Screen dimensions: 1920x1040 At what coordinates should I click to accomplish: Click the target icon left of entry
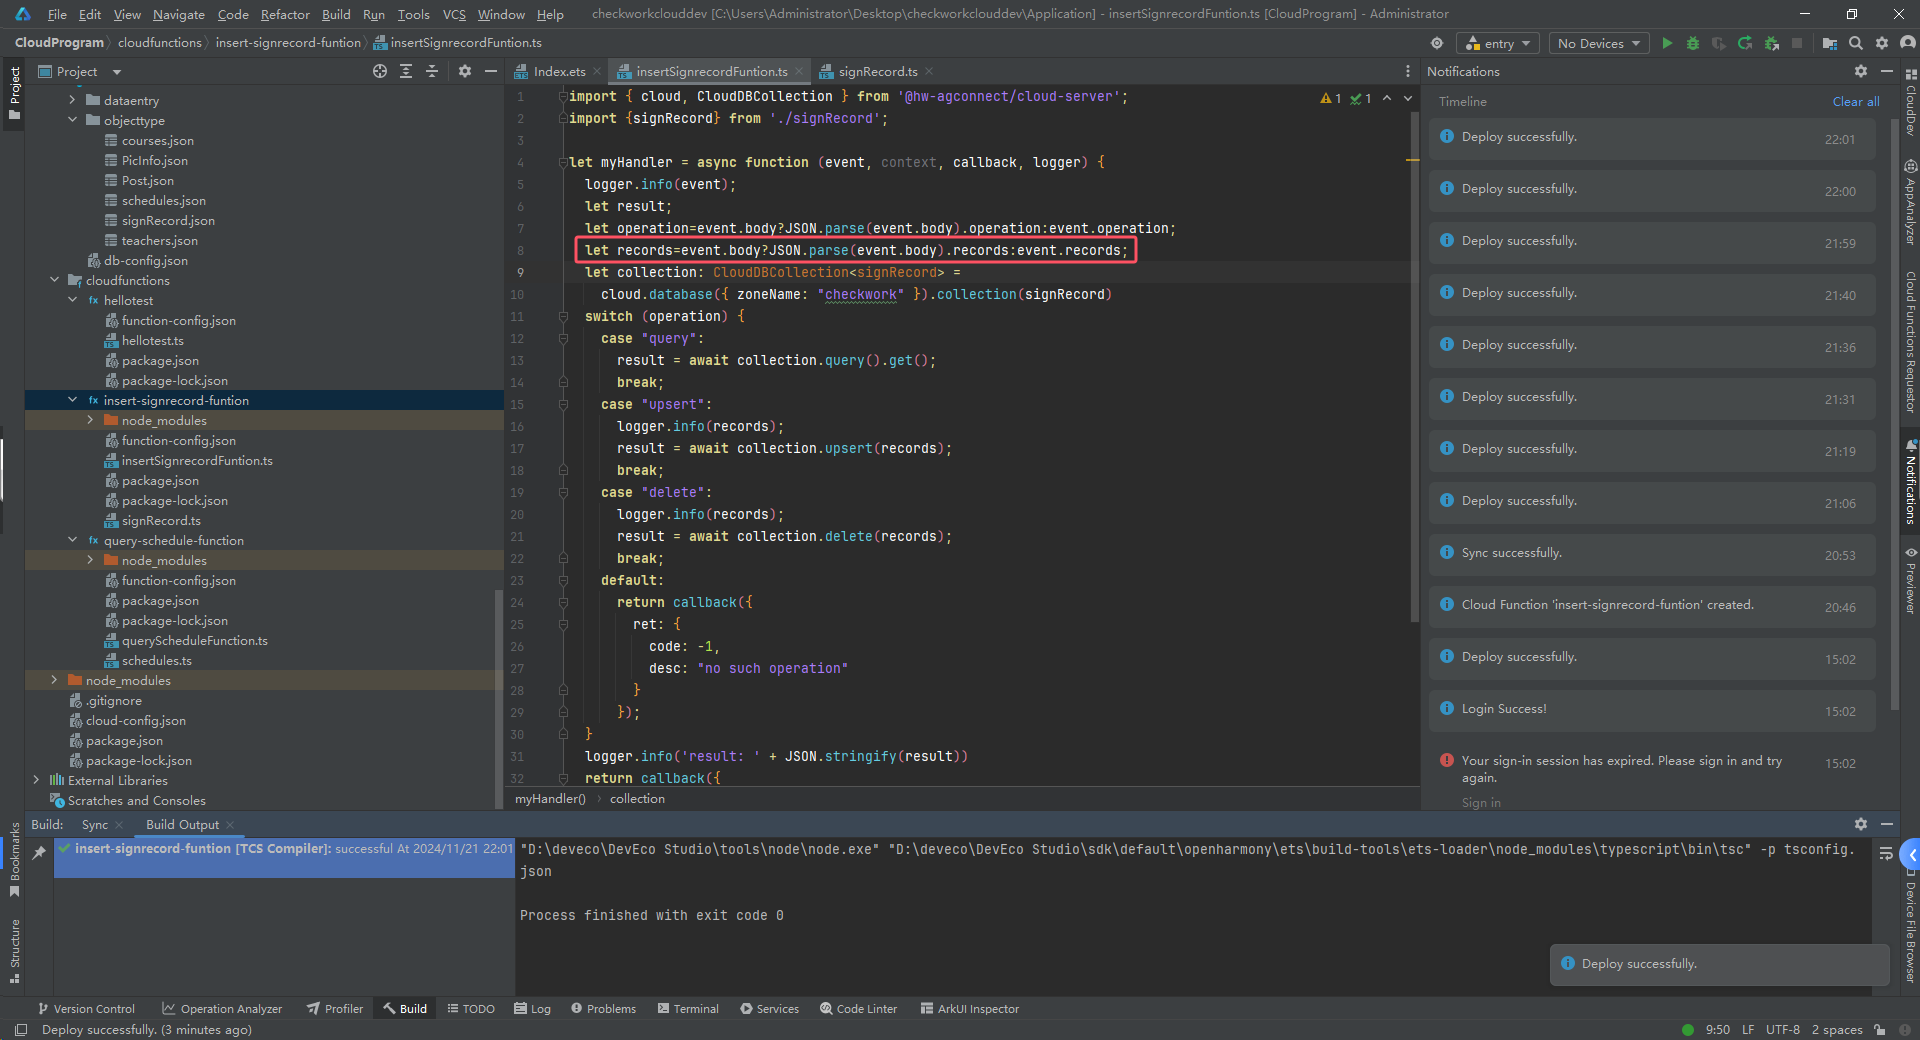pos(1437,43)
